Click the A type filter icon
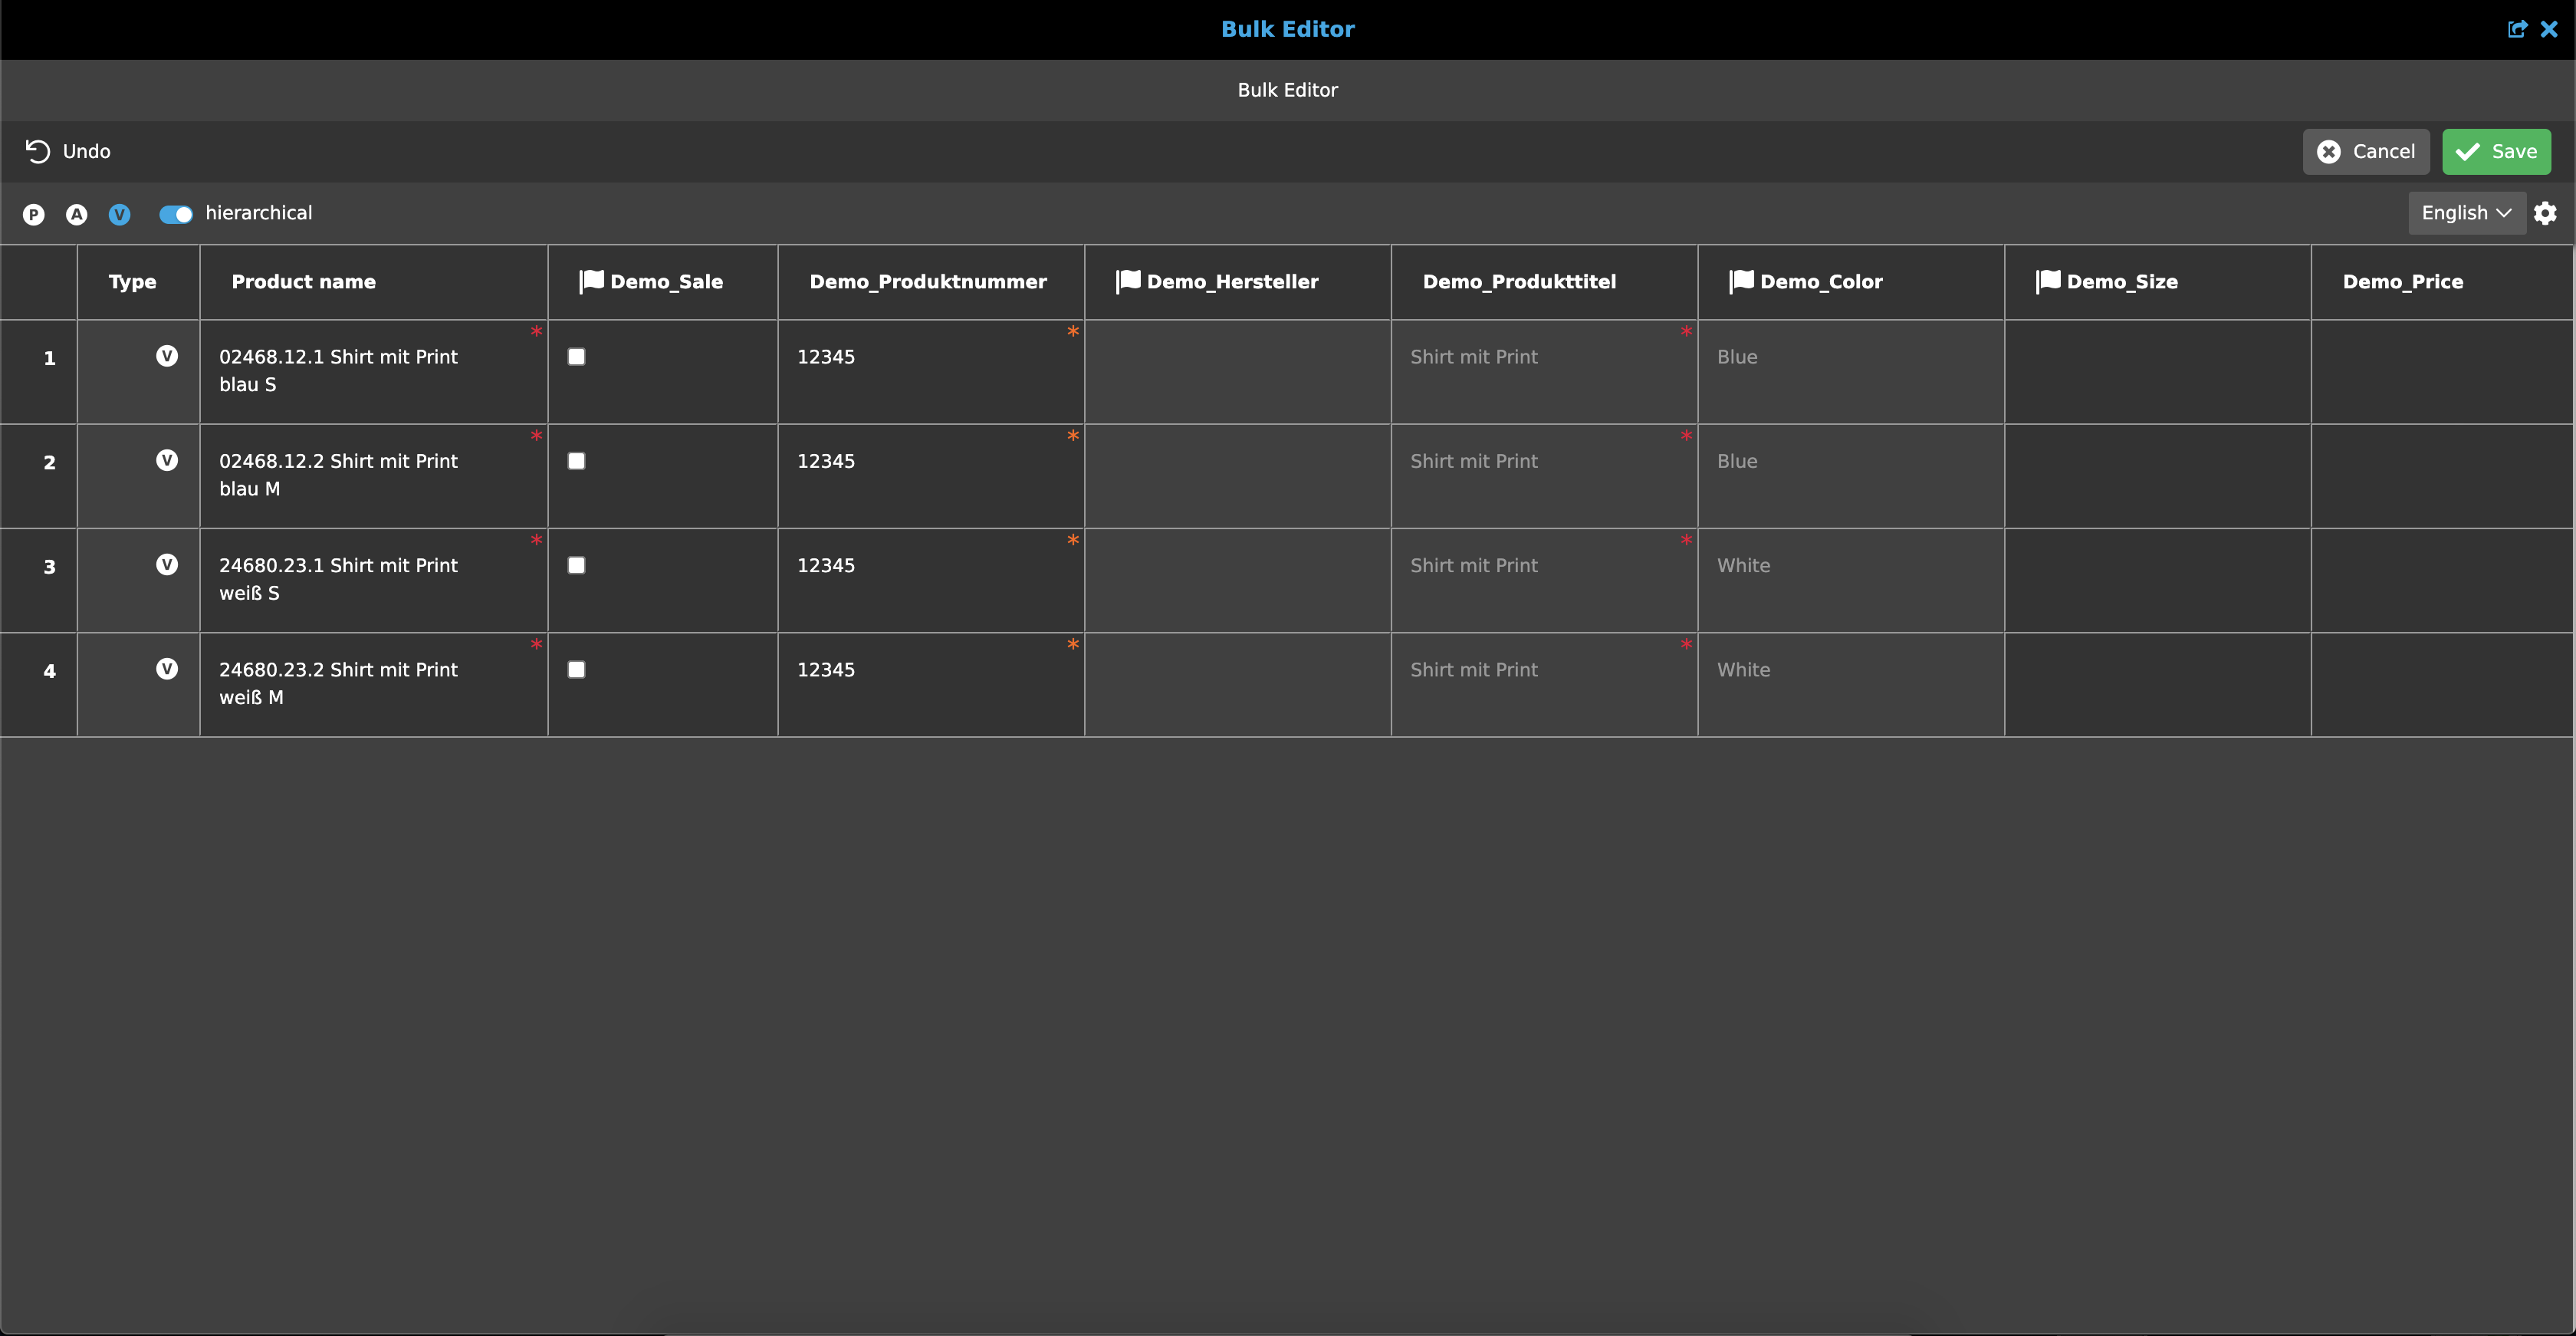The width and height of the screenshot is (2576, 1336). click(76, 214)
